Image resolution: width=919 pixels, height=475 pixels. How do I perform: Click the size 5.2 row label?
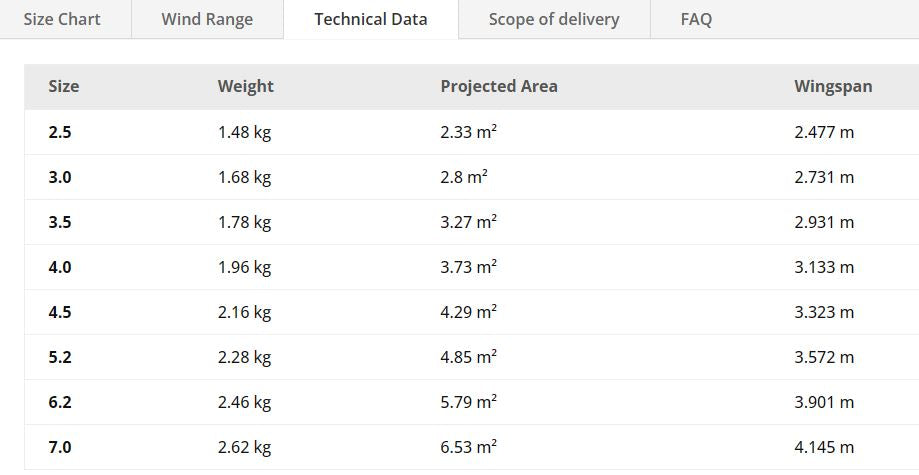tap(60, 357)
